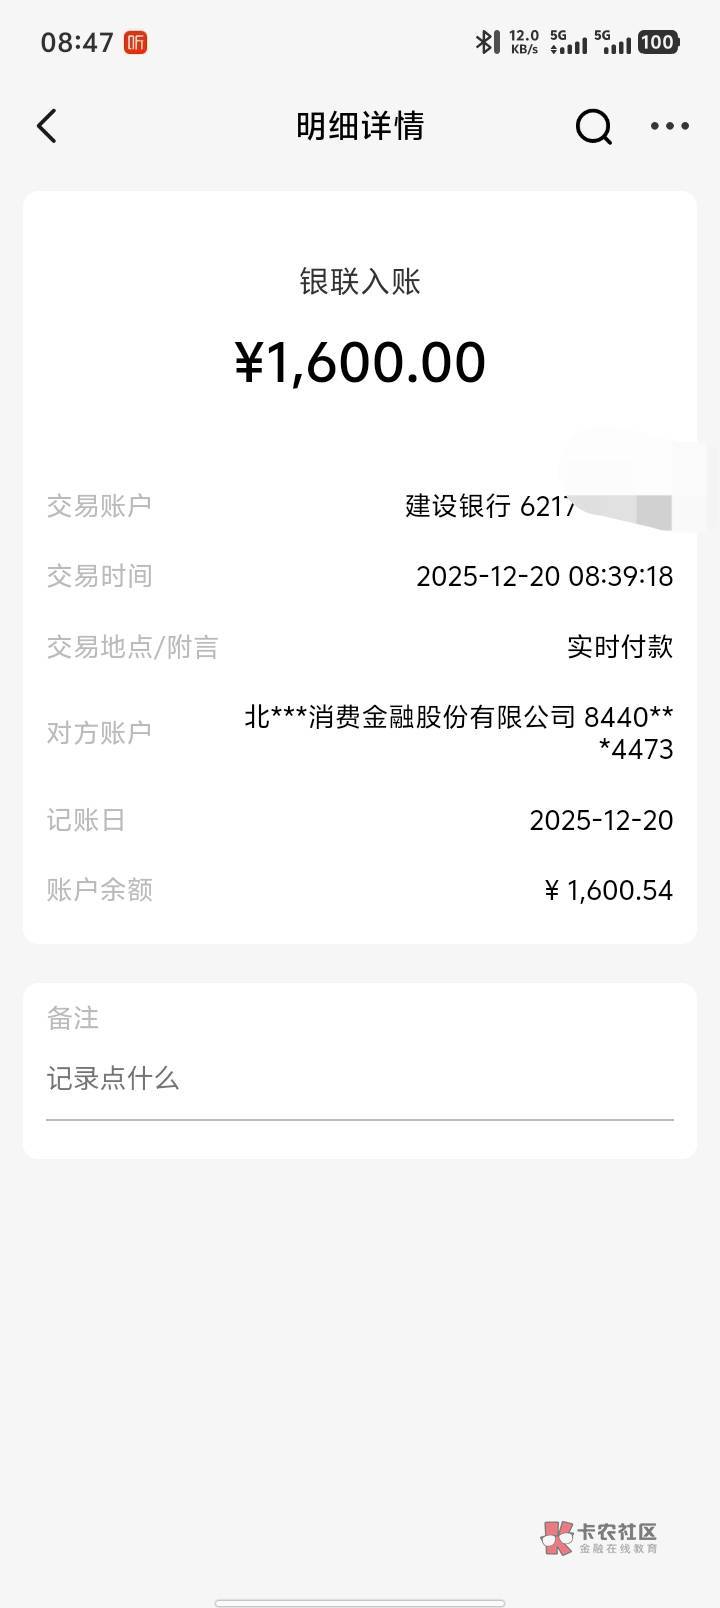Viewport: 720px width, 1608px height.
Task: Tap the back arrow icon
Action: point(47,126)
